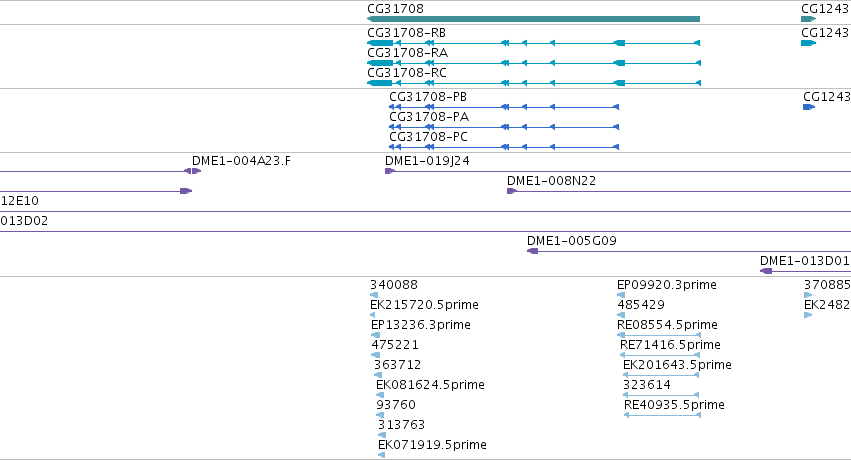Click the CG31708-RB terminal thick exon
This screenshot has width=851, height=460.
[380, 43]
